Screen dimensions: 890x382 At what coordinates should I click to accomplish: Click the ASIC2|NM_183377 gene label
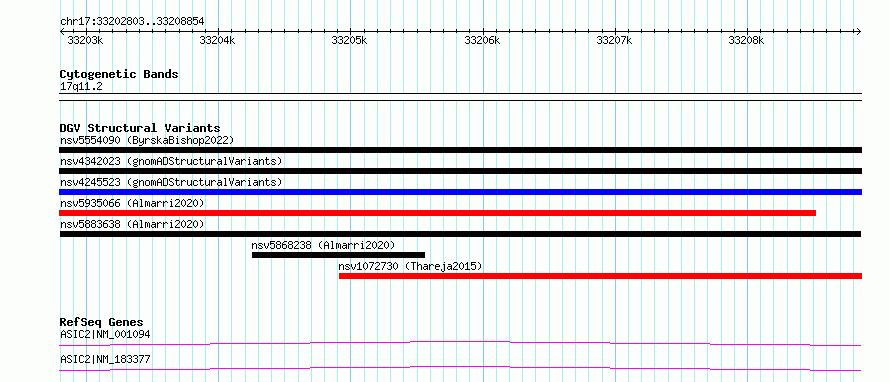(106, 359)
